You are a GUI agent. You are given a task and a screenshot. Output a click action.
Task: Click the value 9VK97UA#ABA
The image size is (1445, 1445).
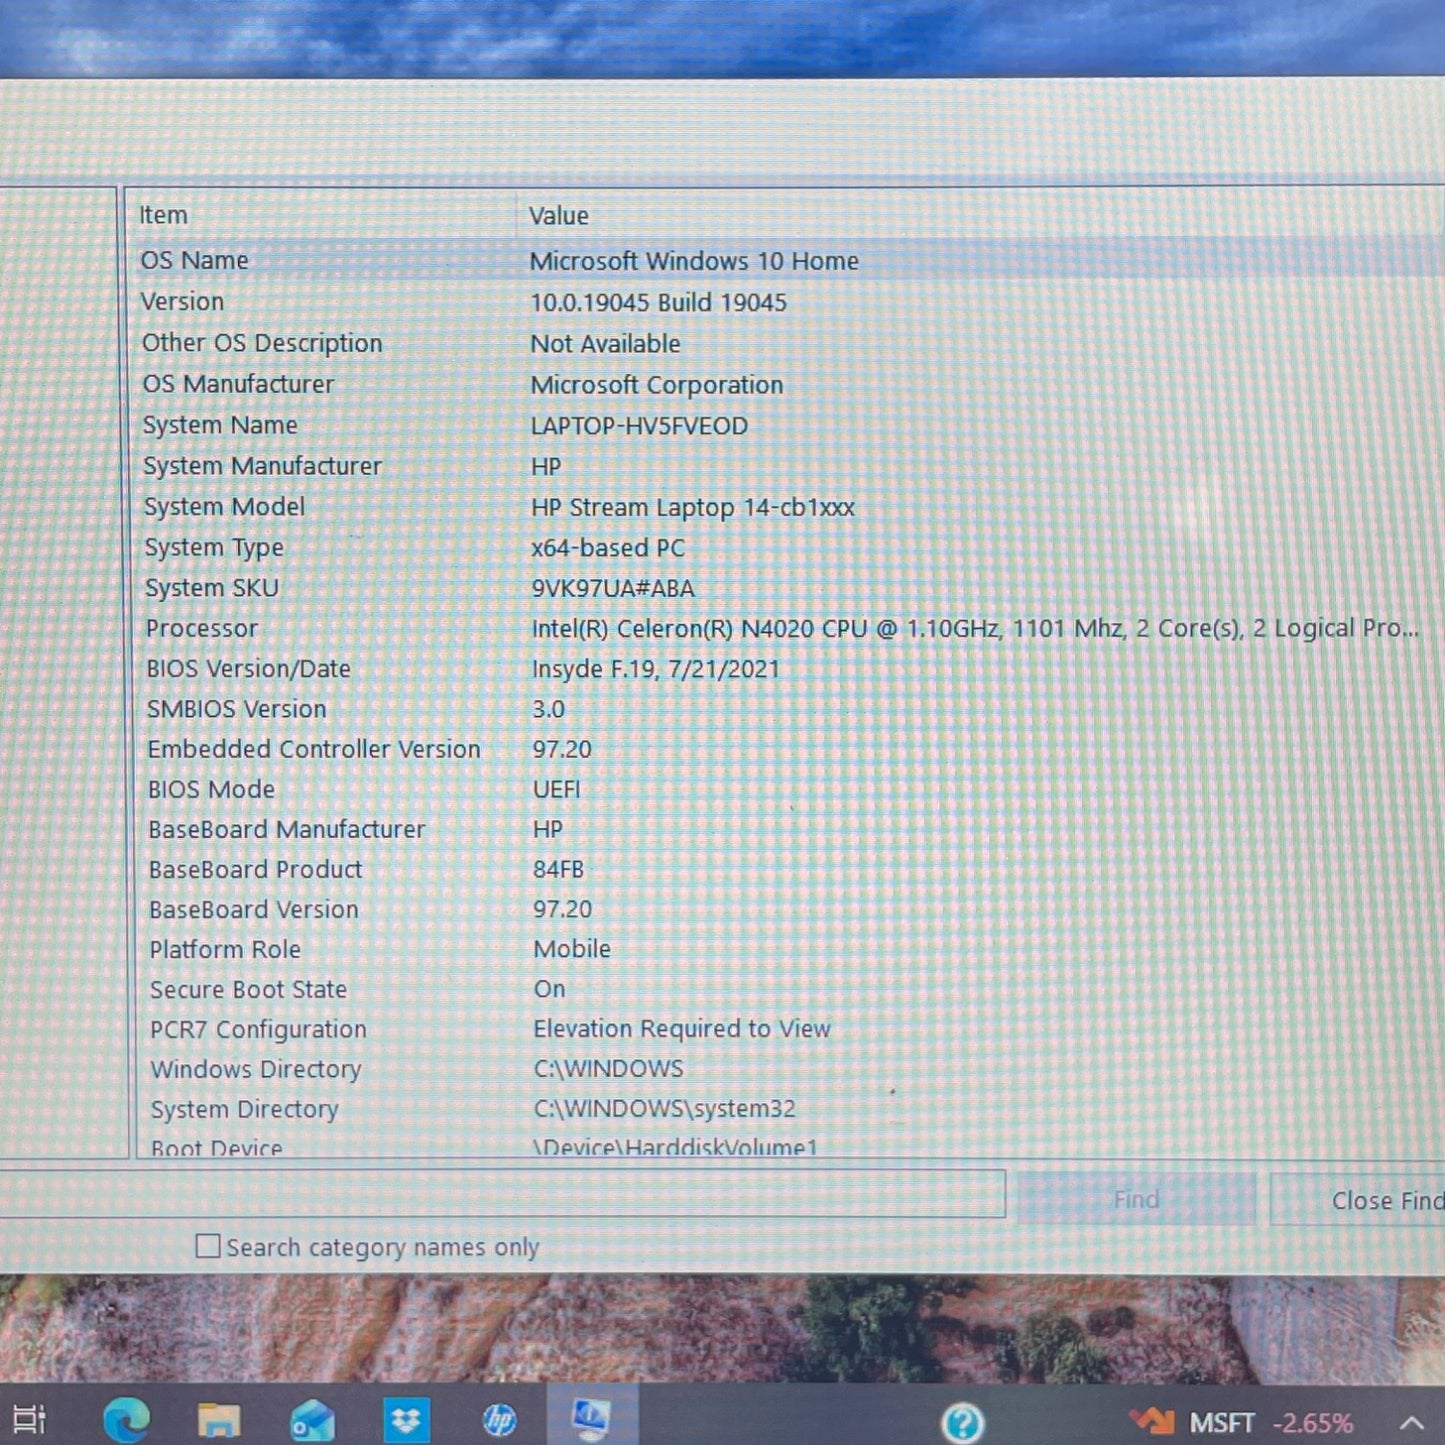[x=613, y=588]
